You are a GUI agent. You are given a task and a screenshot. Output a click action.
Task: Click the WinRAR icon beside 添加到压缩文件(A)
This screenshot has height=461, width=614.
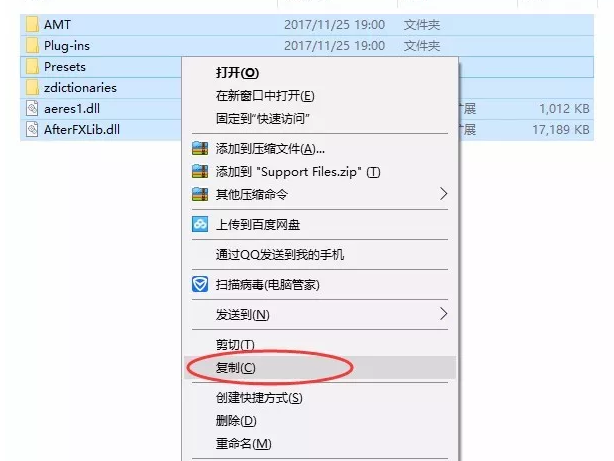200,148
